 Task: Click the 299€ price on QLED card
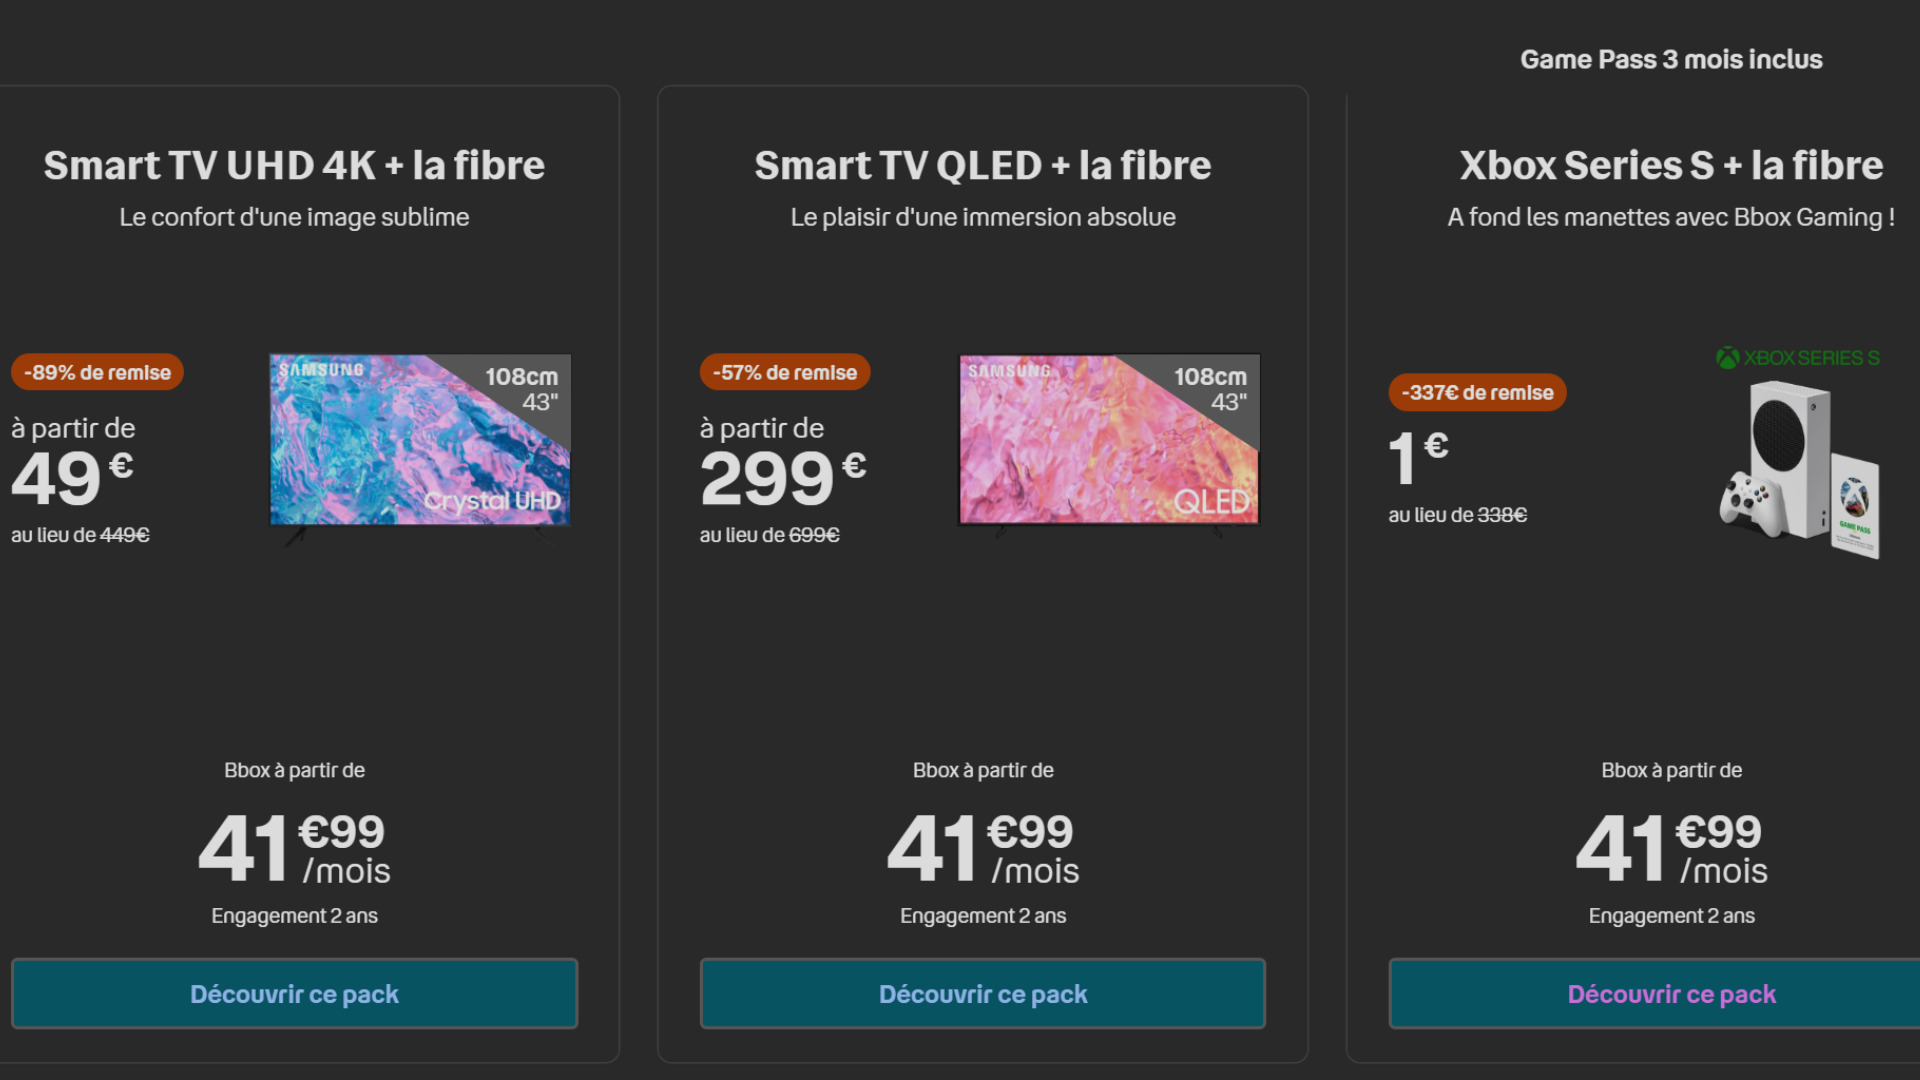pos(783,478)
